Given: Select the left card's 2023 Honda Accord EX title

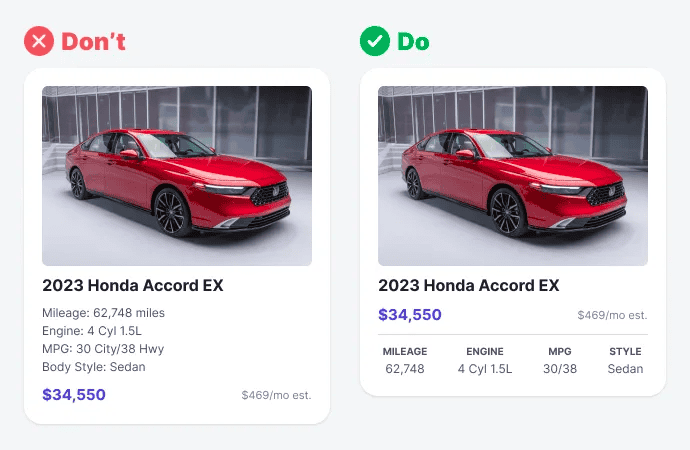Looking at the screenshot, I should [133, 285].
